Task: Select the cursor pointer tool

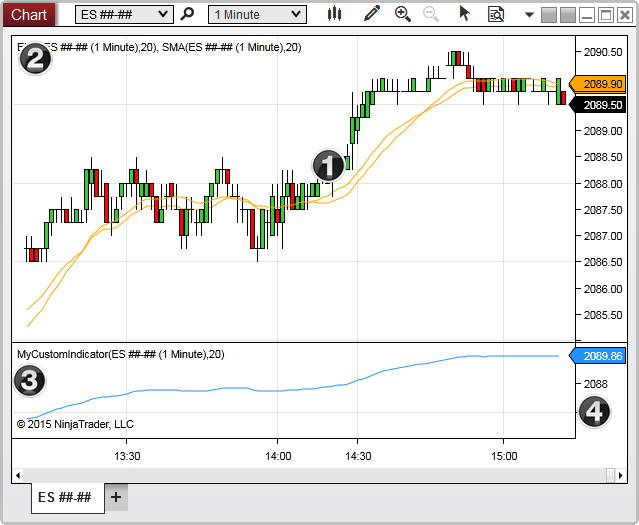Action: [464, 14]
